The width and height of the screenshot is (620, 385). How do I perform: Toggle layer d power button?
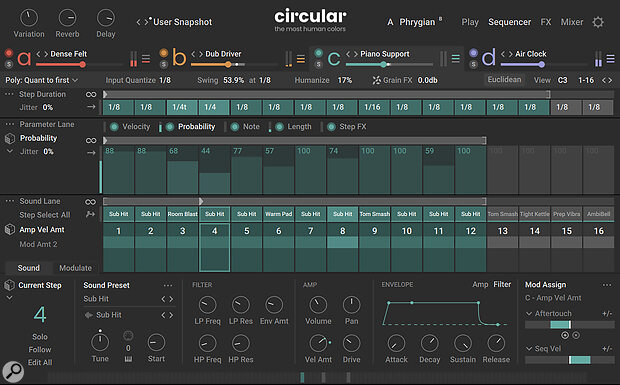473,53
